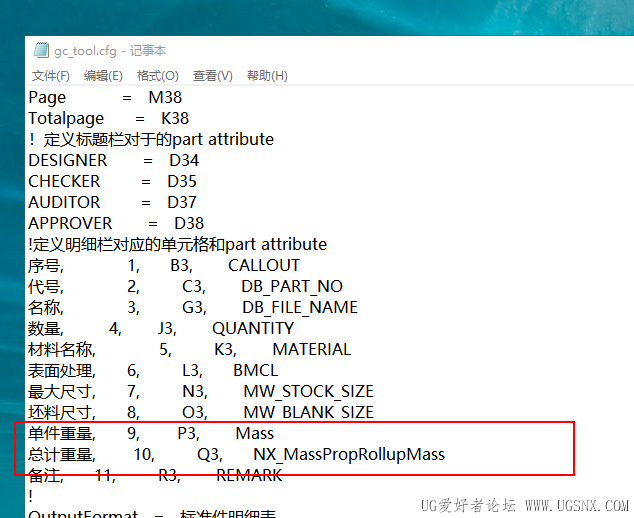
Task: Click the DB_FILE_NAME attribute text
Action: [300, 308]
